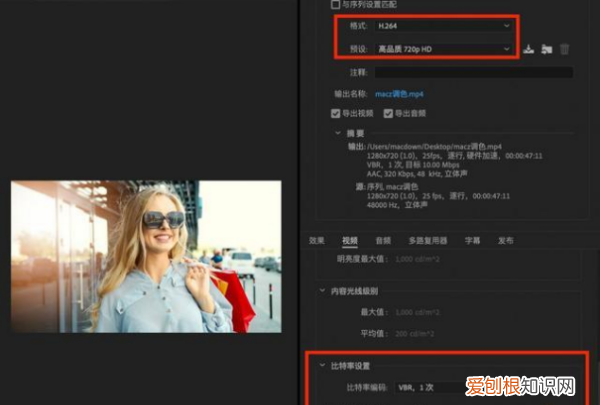Switch to the 音频 tab
The width and height of the screenshot is (600, 405).
[x=383, y=240]
